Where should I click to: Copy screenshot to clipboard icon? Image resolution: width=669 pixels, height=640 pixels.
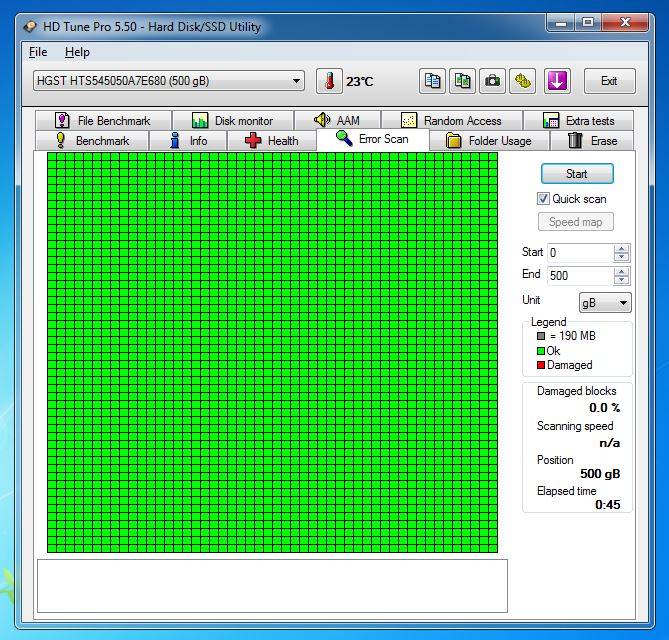click(x=462, y=81)
